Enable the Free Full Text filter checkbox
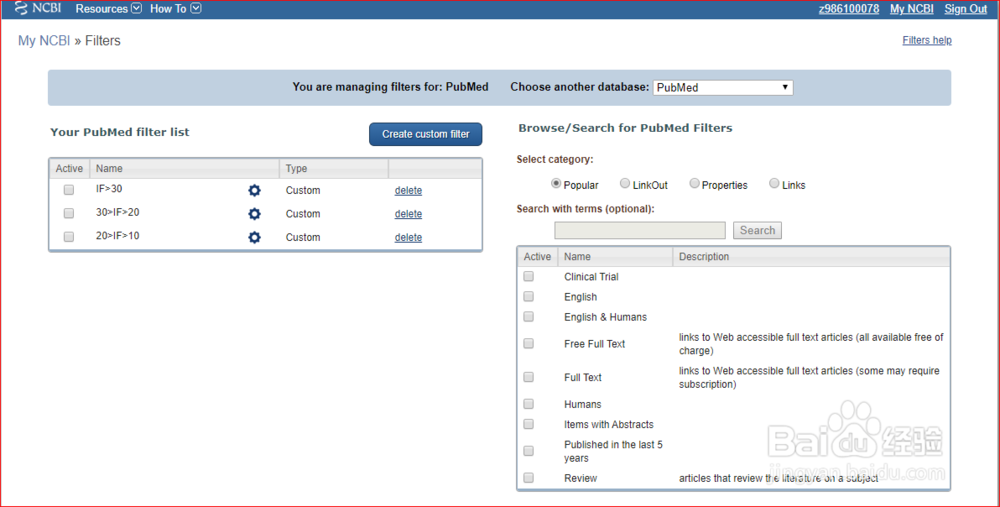 click(528, 343)
